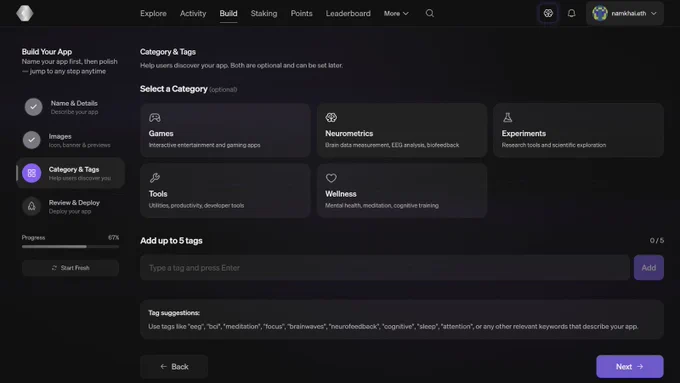Select the Games category card
This screenshot has height=383, width=680.
click(225, 130)
